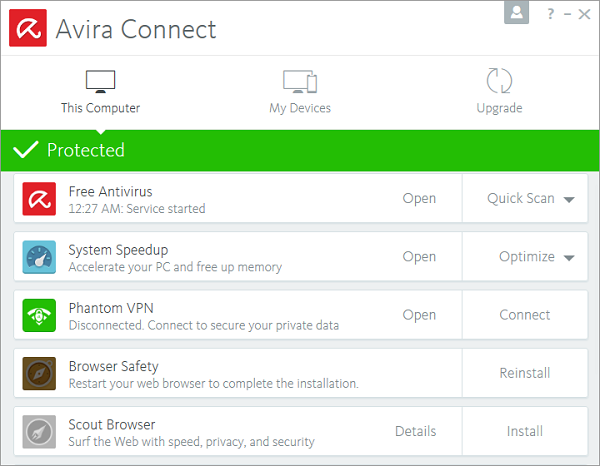This screenshot has height=466, width=600.
Task: Switch to the My Devices tab
Action: pos(300,92)
